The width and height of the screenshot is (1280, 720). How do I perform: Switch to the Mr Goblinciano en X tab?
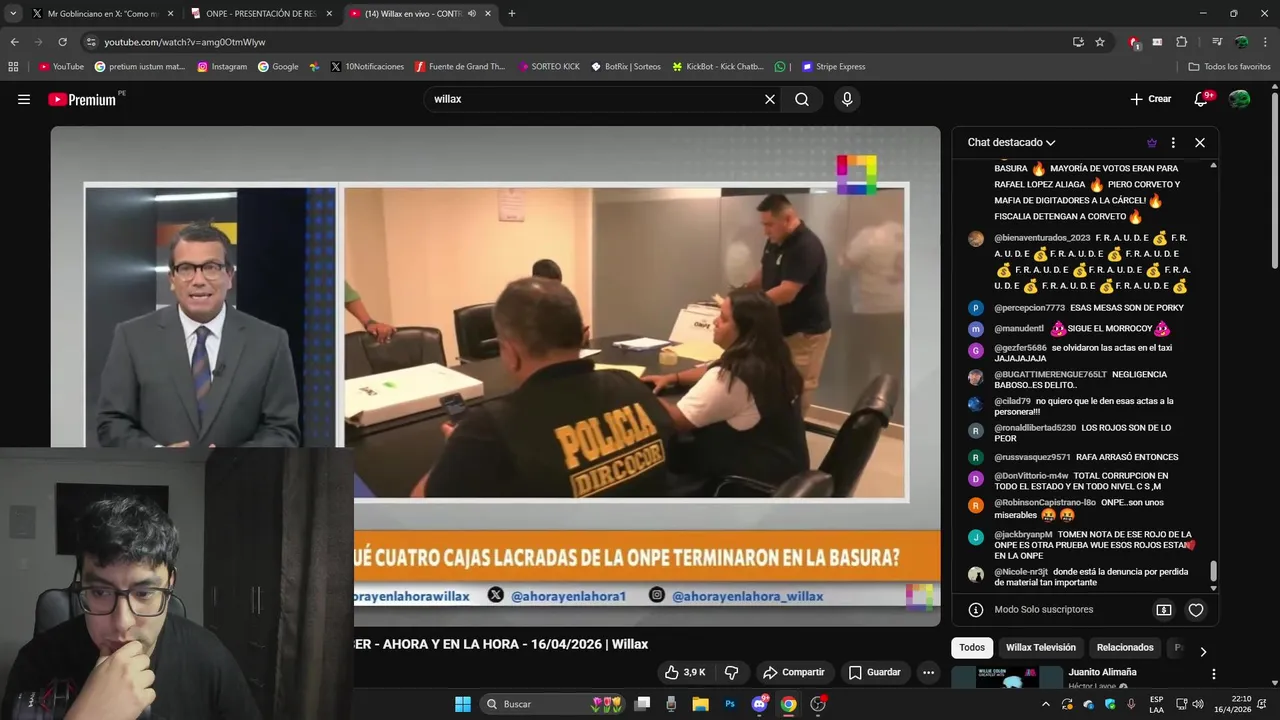point(102,13)
